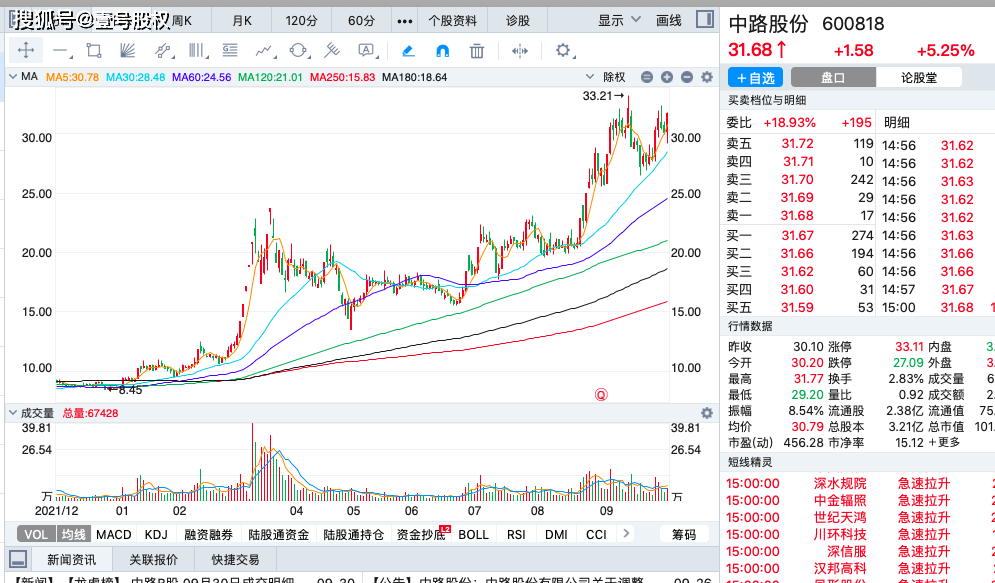Select the wave polyline drawing tool
Viewport: 995px width, 583px height.
click(264, 51)
